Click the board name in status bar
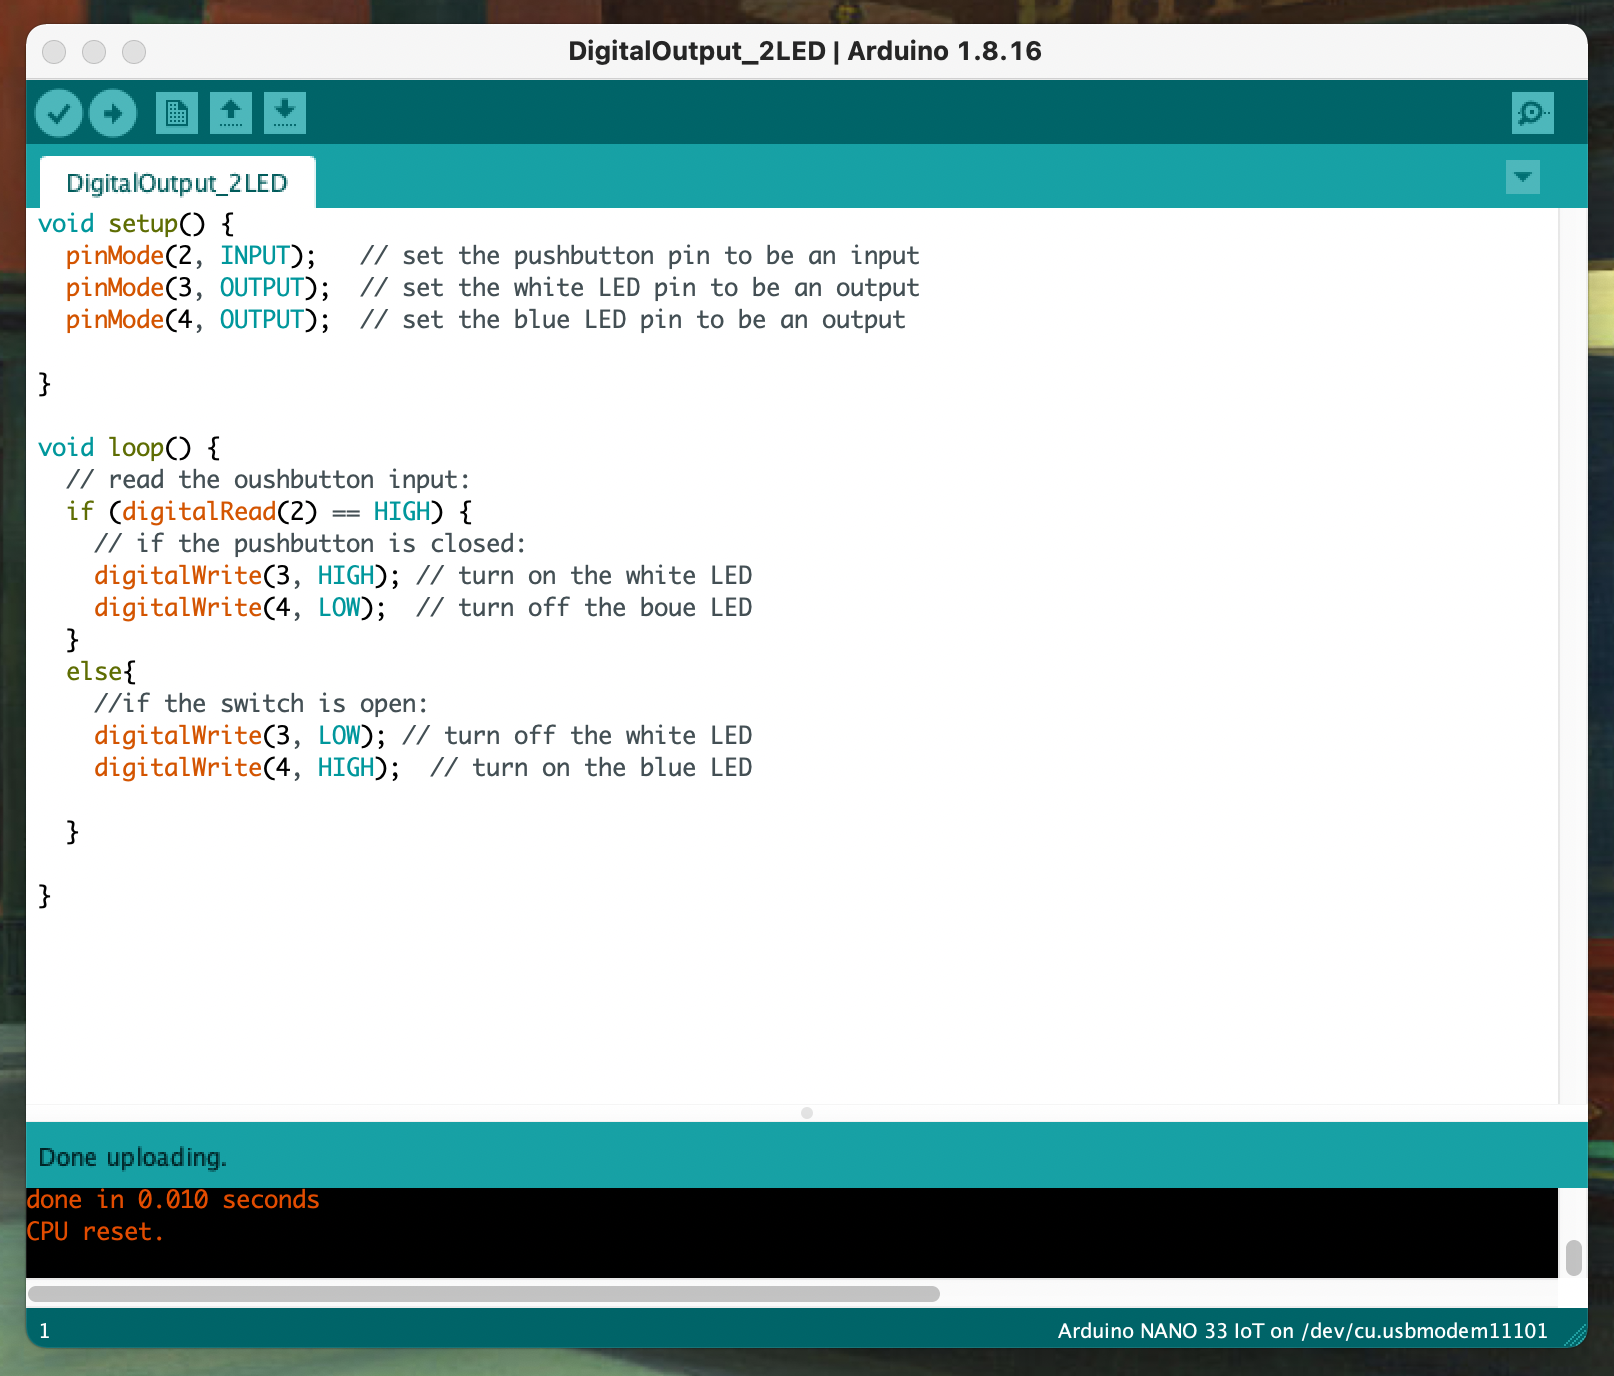Screen dimensions: 1614x1376 pyautogui.click(x=1302, y=1331)
